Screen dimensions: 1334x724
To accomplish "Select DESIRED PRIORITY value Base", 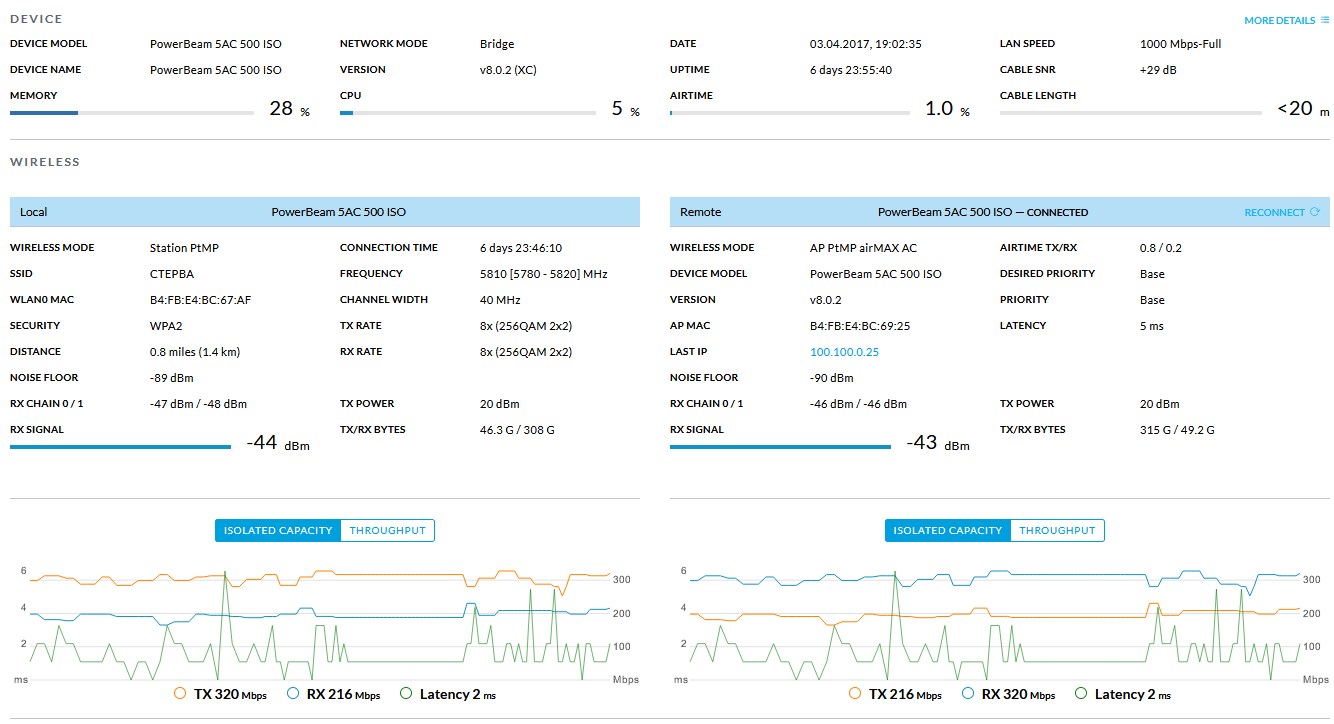I will point(1152,274).
